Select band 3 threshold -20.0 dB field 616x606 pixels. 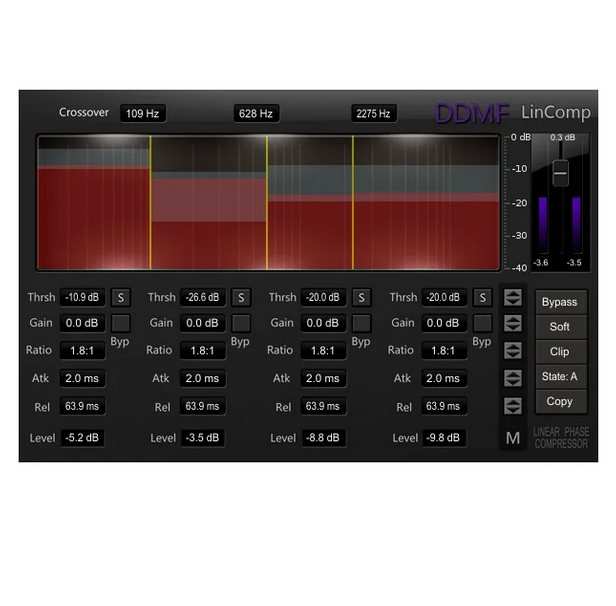pos(323,297)
